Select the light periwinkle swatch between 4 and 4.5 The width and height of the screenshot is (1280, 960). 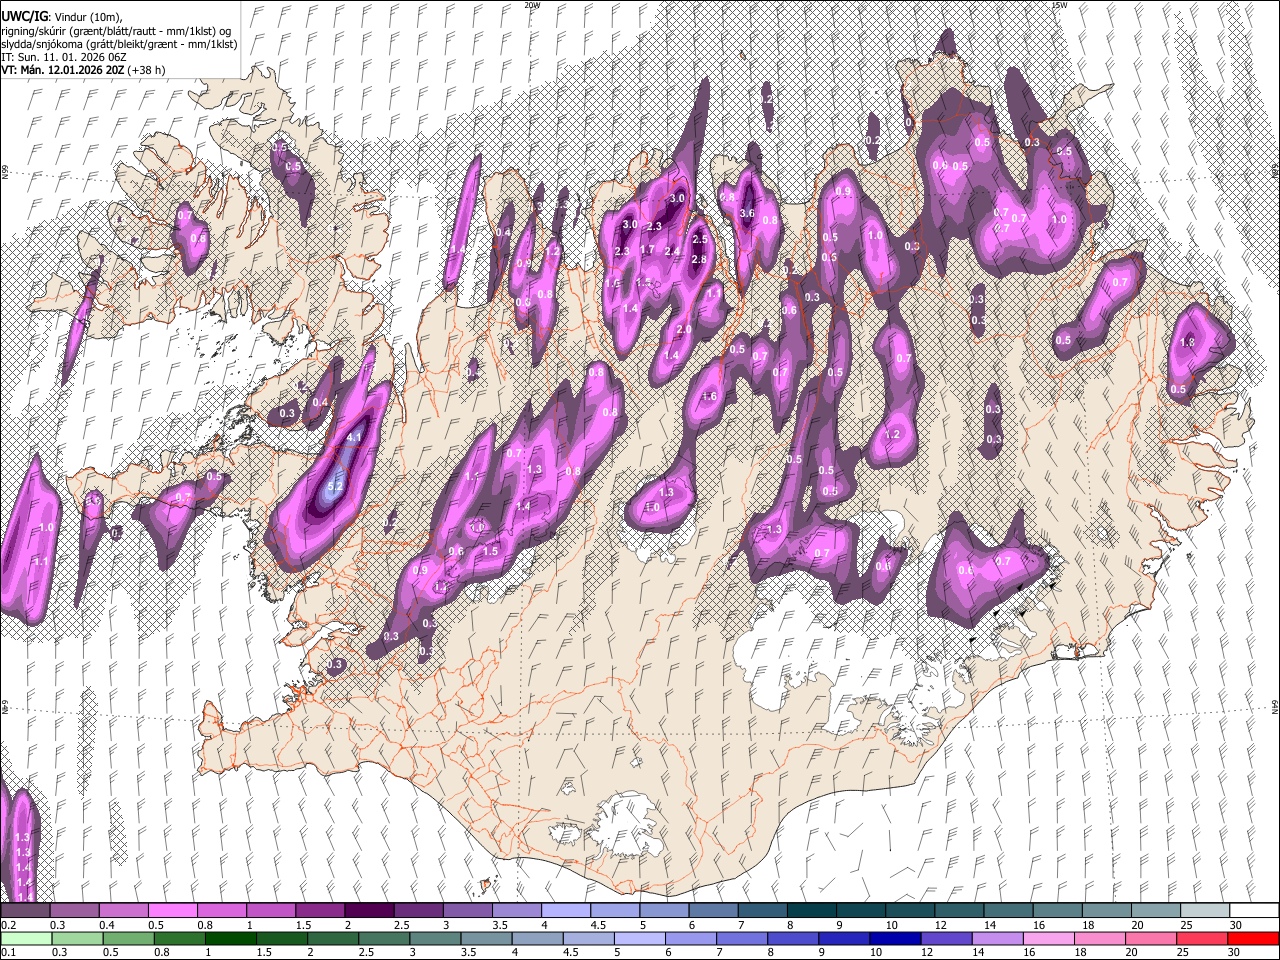pos(566,911)
